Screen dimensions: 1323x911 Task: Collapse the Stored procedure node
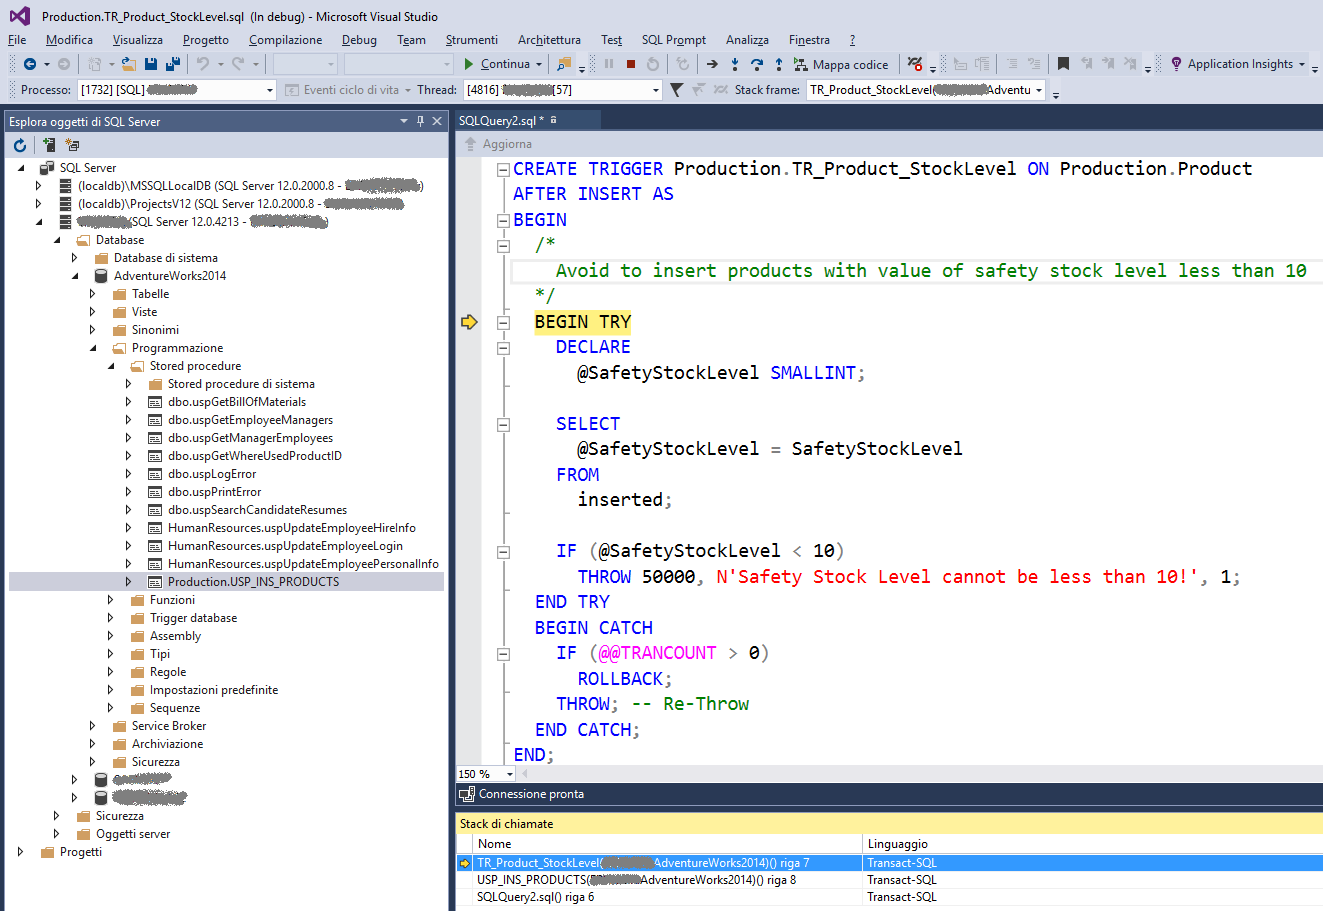[x=112, y=365]
